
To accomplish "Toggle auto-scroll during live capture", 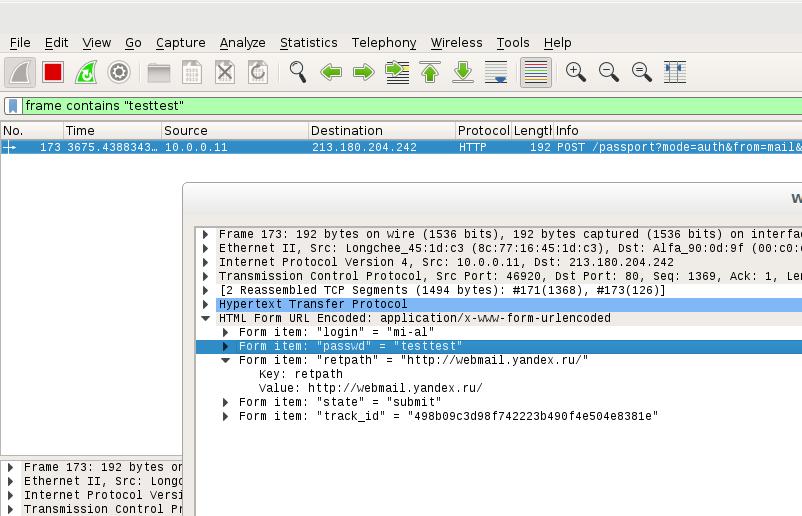I will (496, 72).
